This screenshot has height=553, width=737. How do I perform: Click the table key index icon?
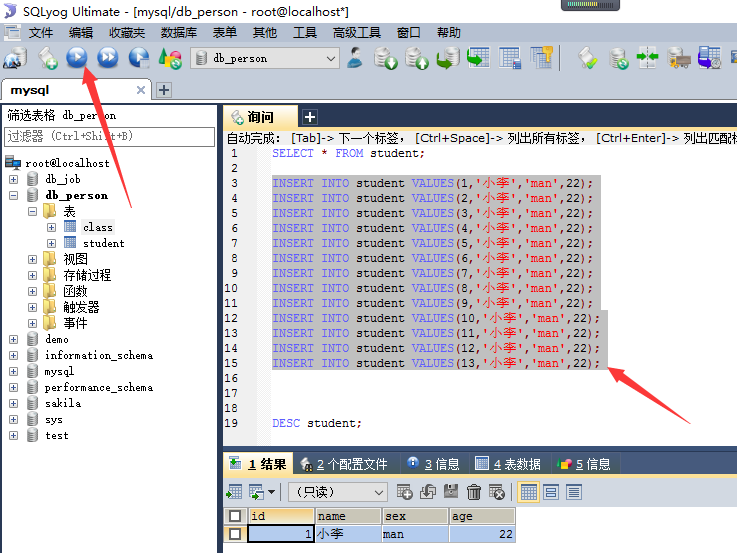[541, 57]
